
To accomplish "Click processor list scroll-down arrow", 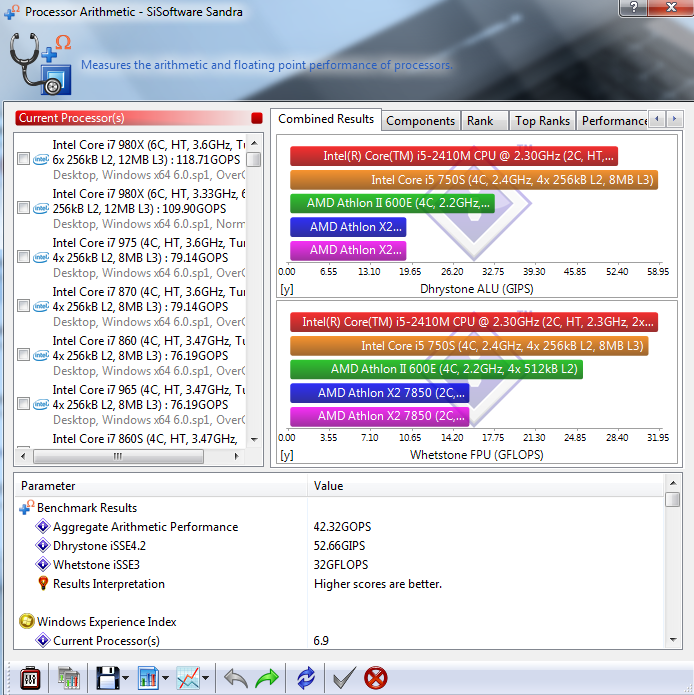I will [x=254, y=440].
